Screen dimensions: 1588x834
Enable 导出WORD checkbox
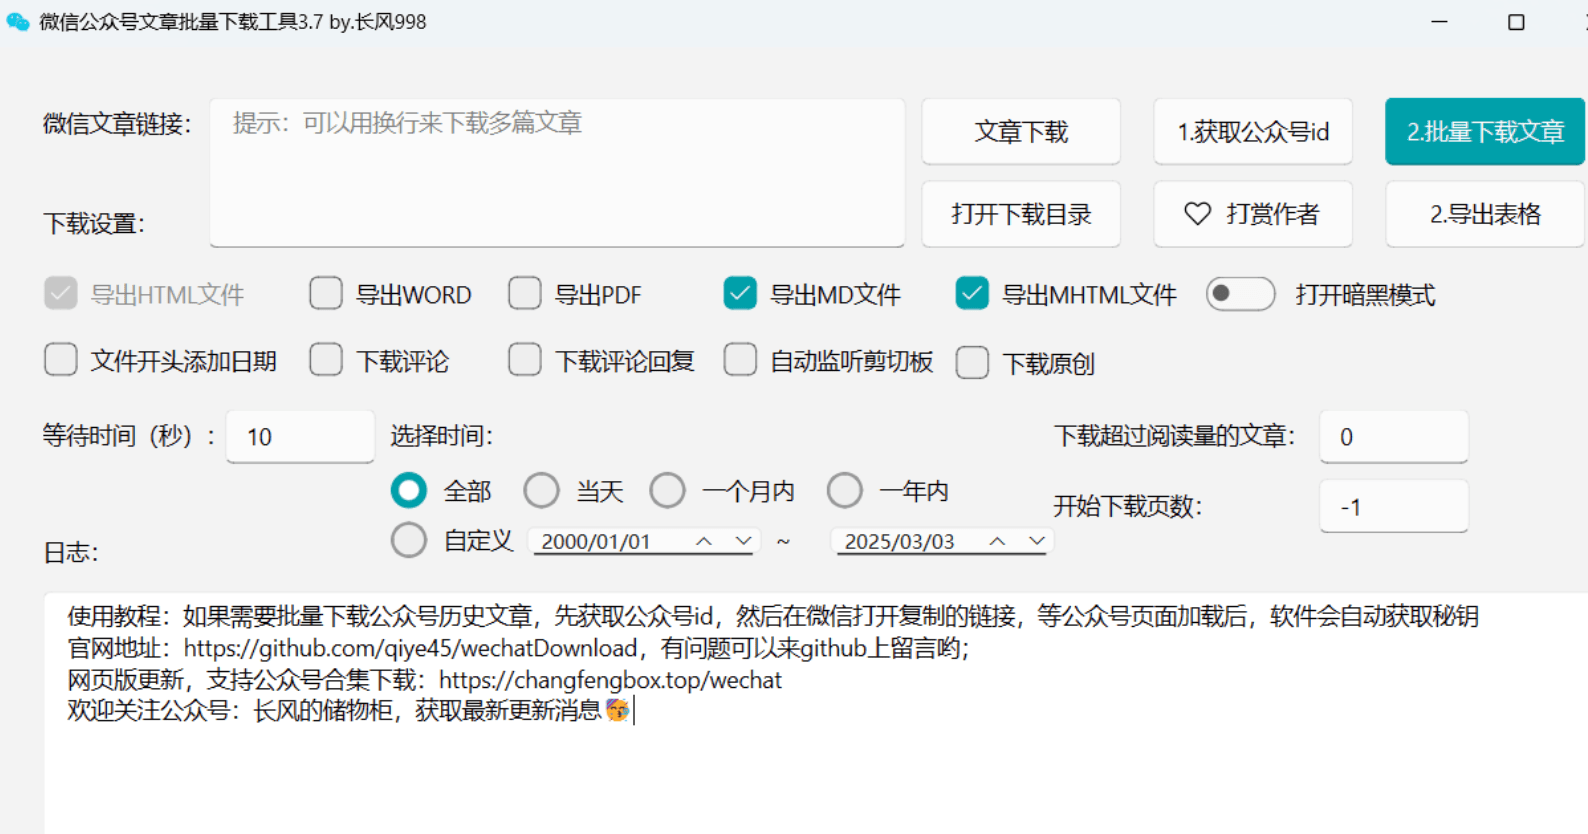click(326, 294)
